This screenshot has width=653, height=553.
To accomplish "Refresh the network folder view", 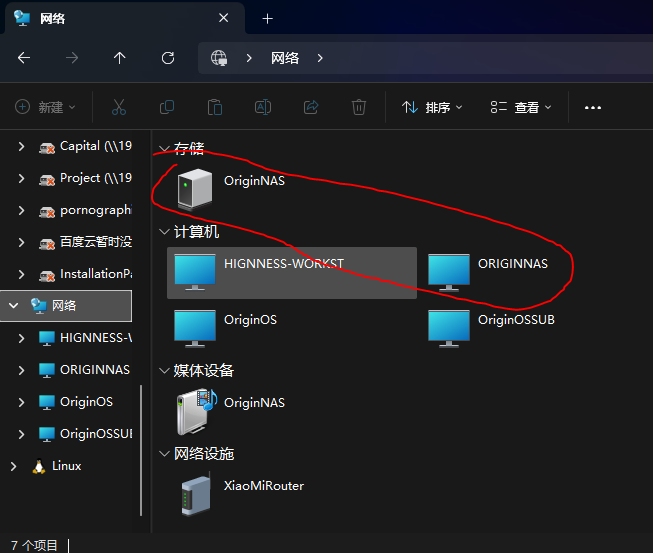I will [168, 58].
